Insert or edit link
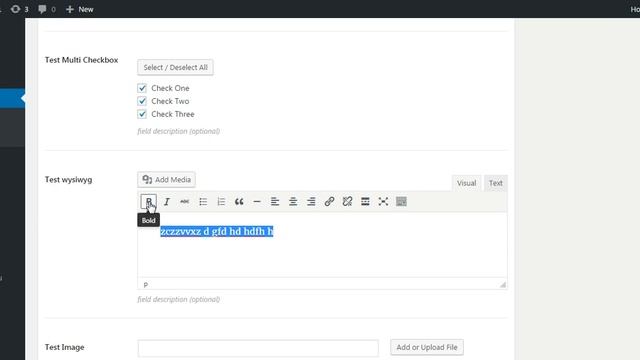 (x=329, y=201)
